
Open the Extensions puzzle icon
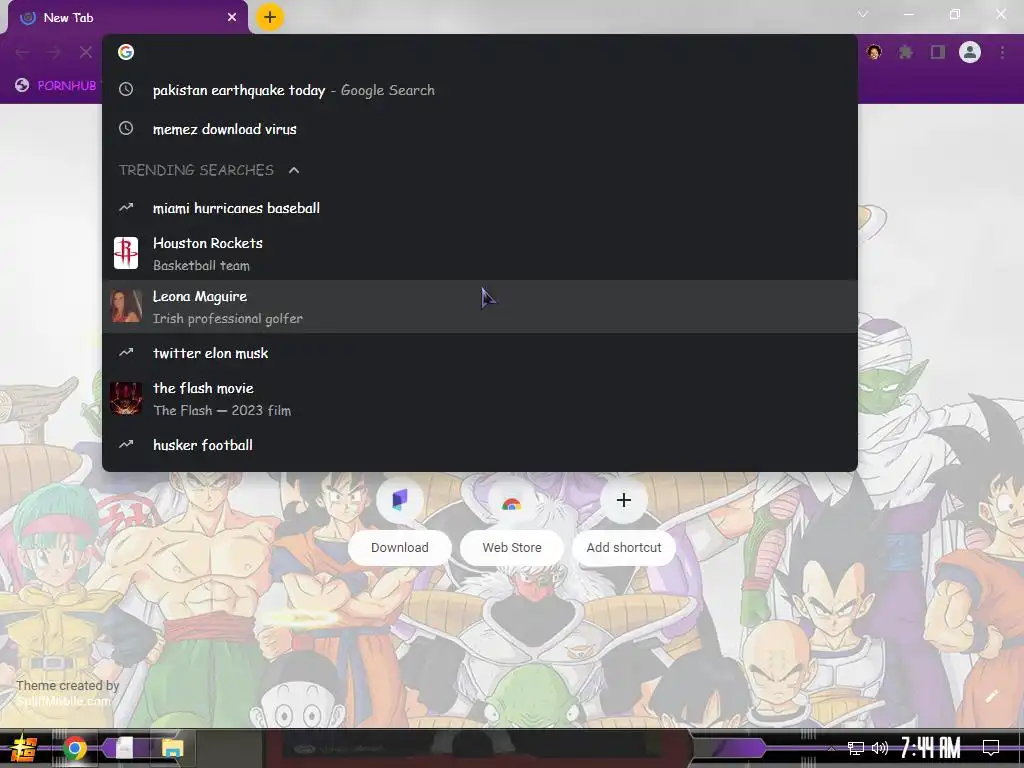[x=906, y=52]
